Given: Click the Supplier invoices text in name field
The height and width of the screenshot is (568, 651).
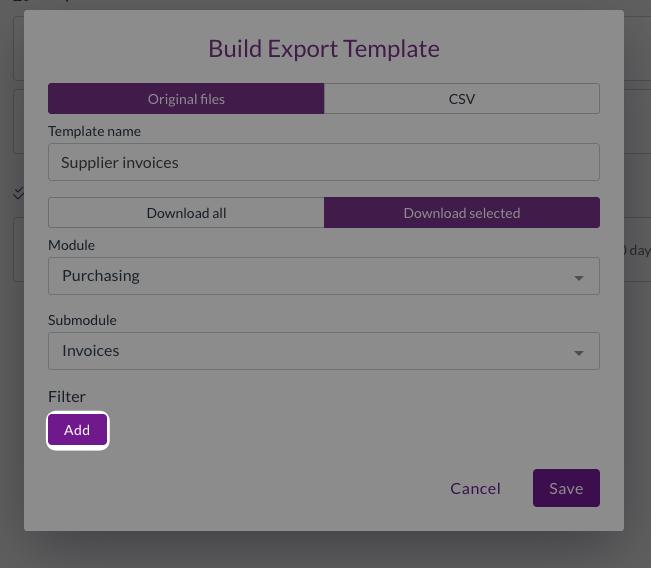Looking at the screenshot, I should 120,162.
